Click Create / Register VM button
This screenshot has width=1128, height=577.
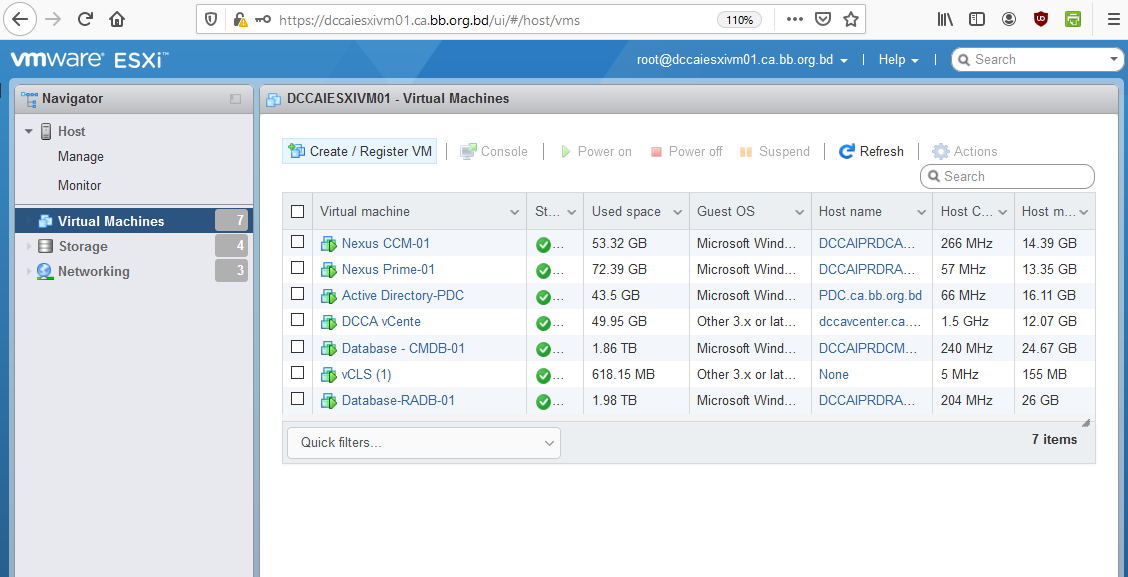coord(360,151)
